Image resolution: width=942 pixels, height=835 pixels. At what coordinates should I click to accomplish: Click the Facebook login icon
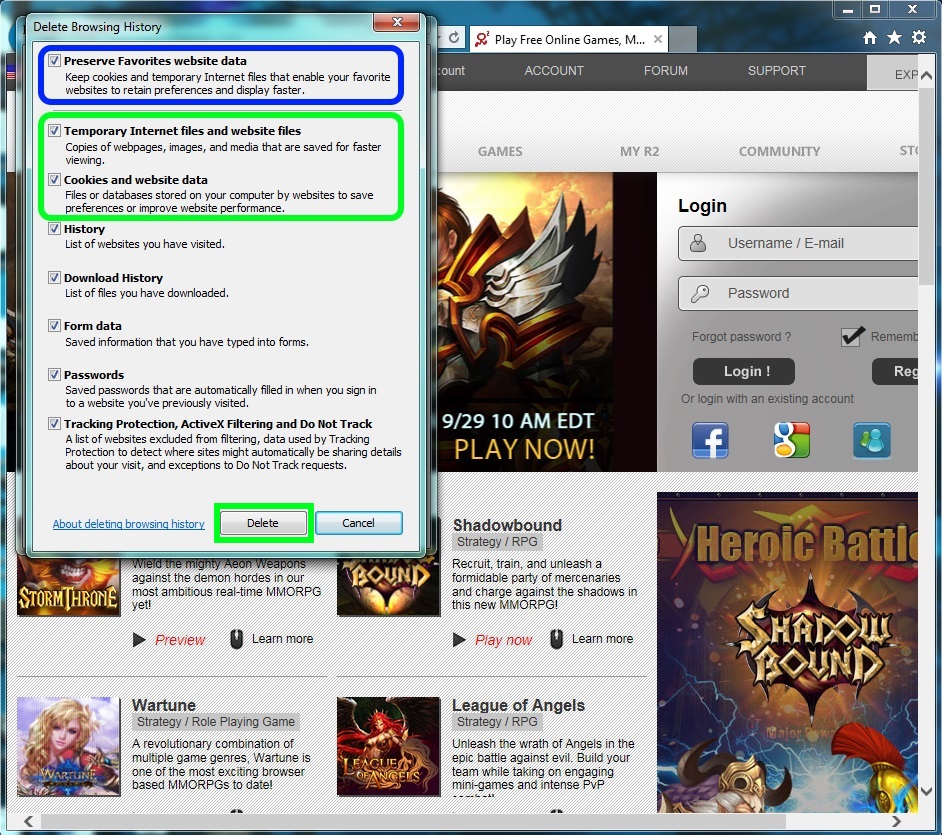(710, 440)
